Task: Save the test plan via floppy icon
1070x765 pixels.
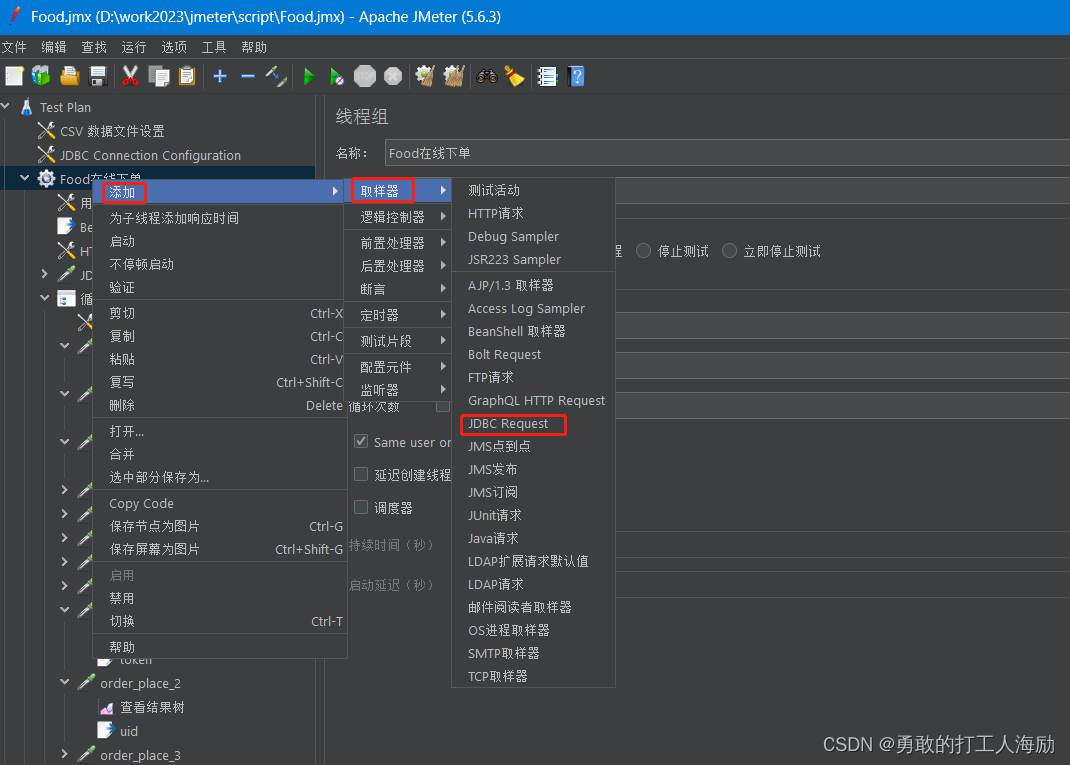Action: (x=98, y=76)
